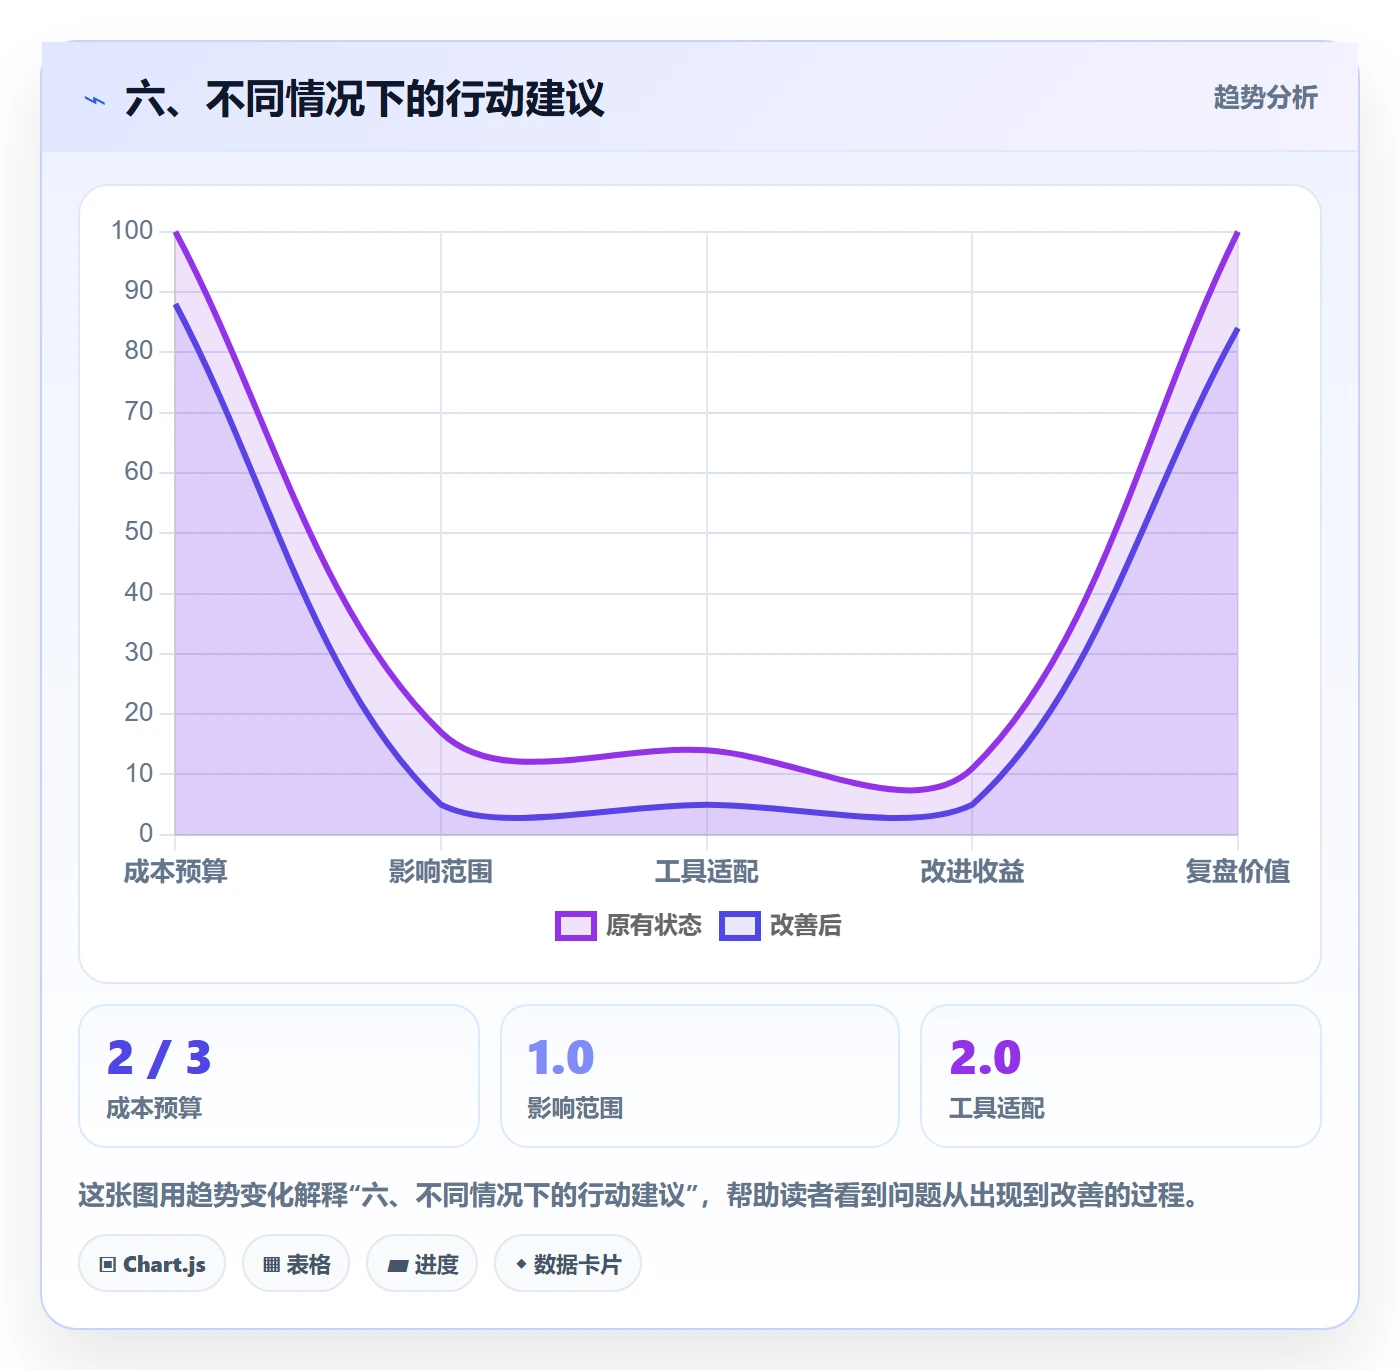Select the 数据卡片 tag chip
Viewport: 1400px width, 1370px height.
click(568, 1264)
